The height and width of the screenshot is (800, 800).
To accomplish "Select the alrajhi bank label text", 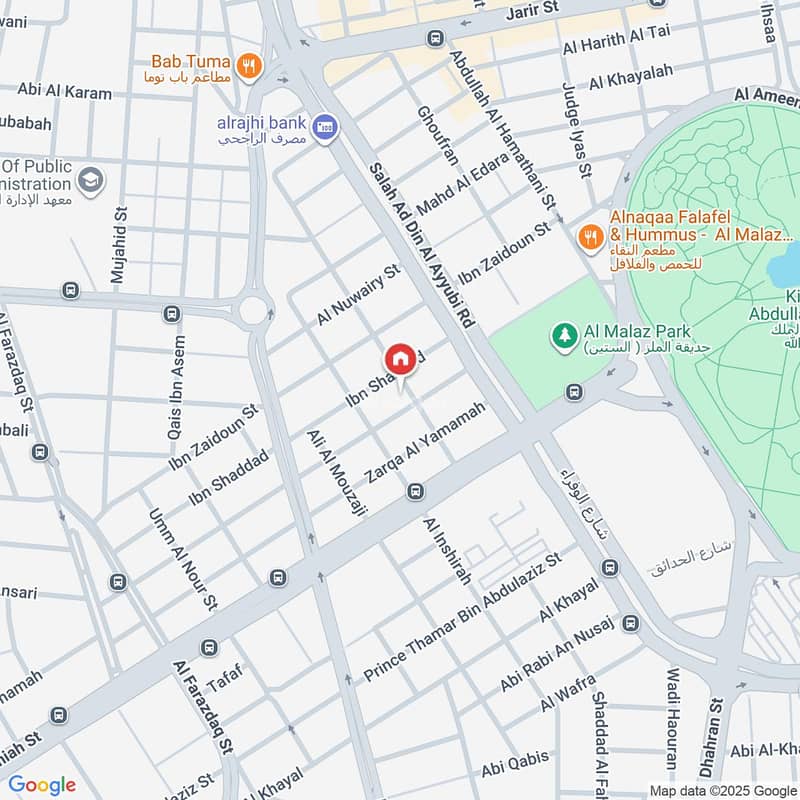I will [261, 122].
